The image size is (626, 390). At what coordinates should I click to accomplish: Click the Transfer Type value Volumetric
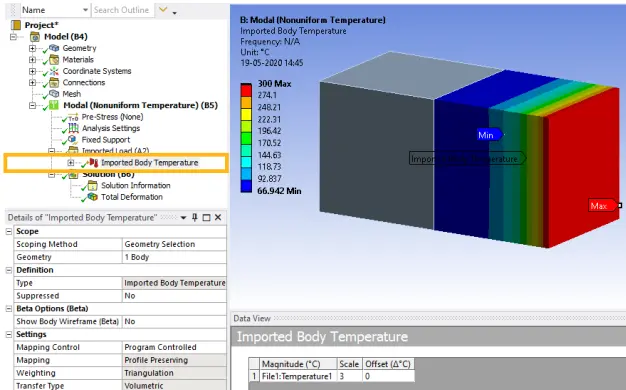point(174,385)
